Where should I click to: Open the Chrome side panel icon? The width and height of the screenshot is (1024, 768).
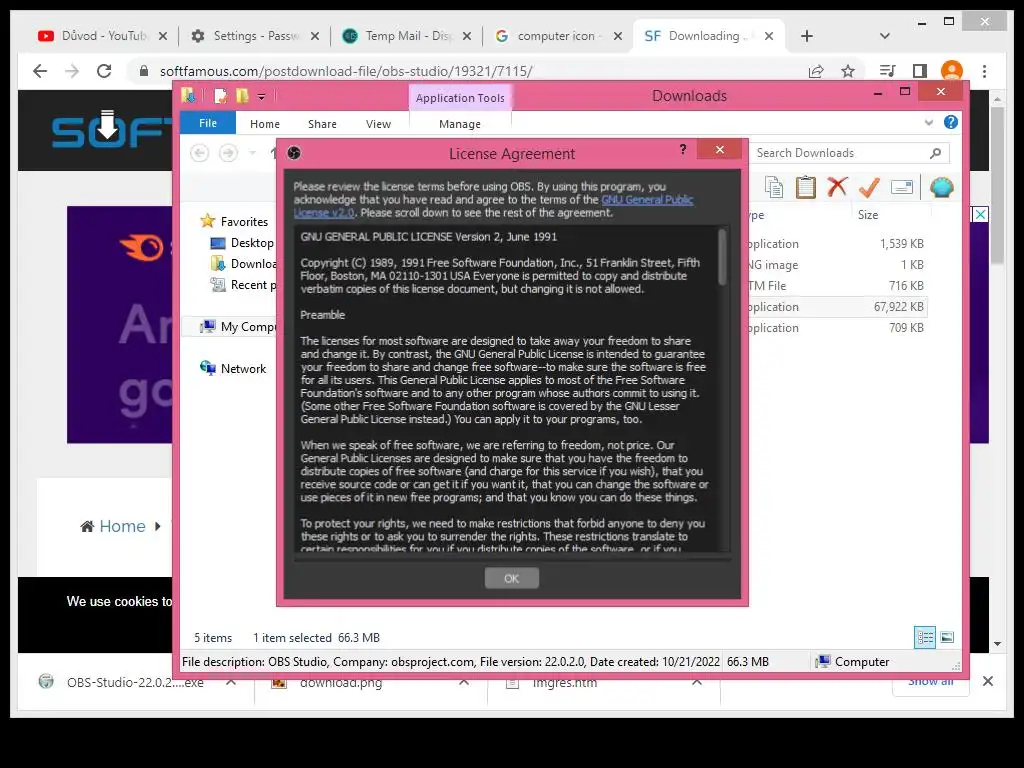click(x=920, y=71)
